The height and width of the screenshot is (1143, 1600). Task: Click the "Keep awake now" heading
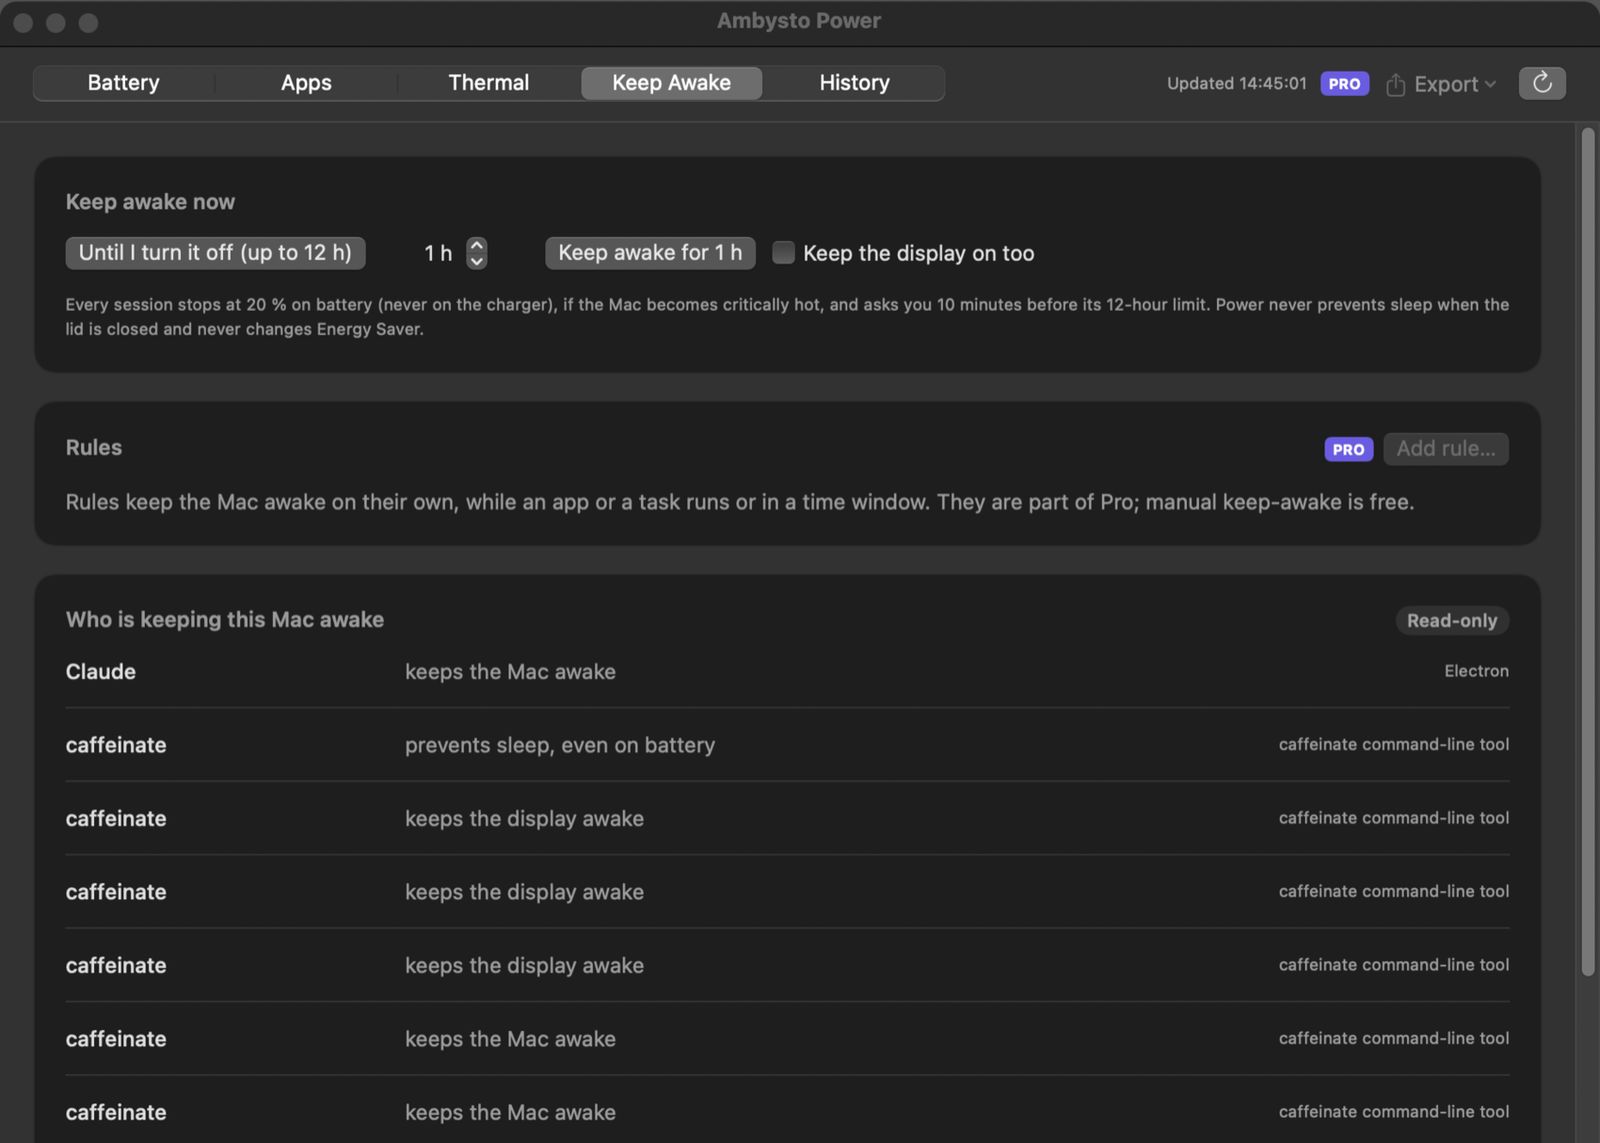tap(150, 202)
